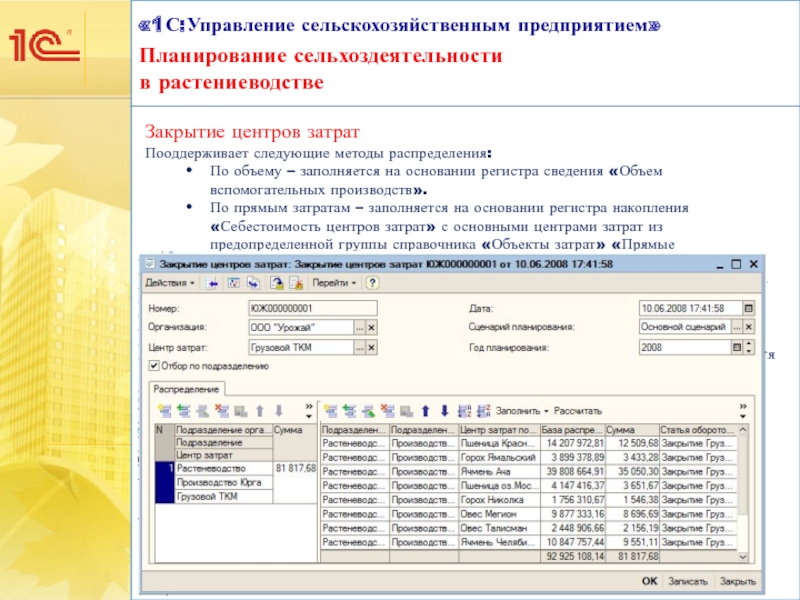The height and width of the screenshot is (600, 800).
Task: Open the Перейти dropdown menu
Action: 334,283
